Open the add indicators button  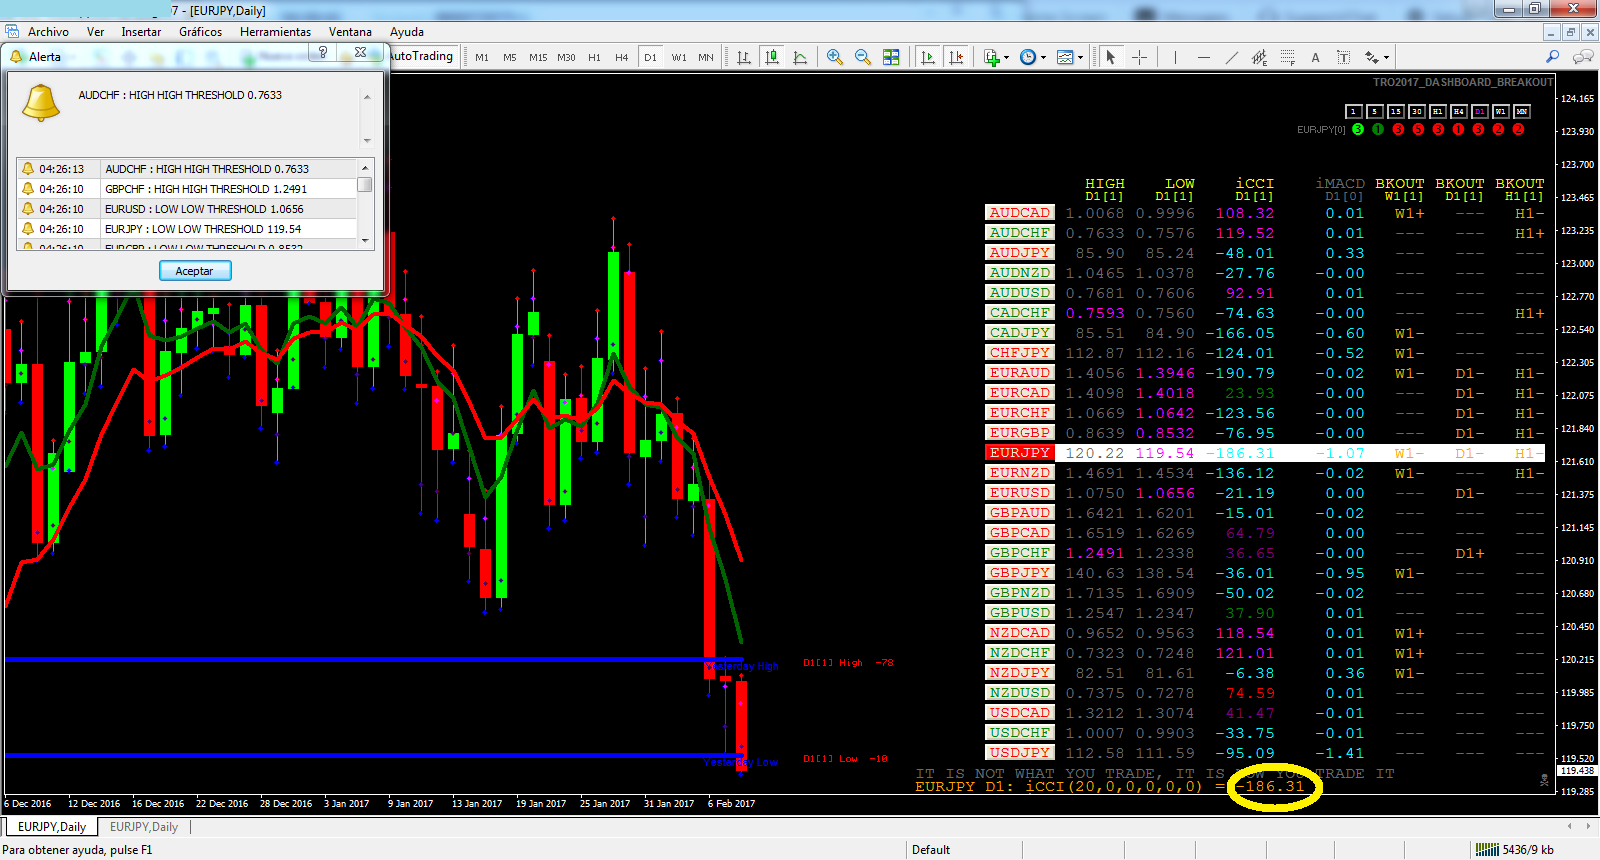(x=991, y=57)
